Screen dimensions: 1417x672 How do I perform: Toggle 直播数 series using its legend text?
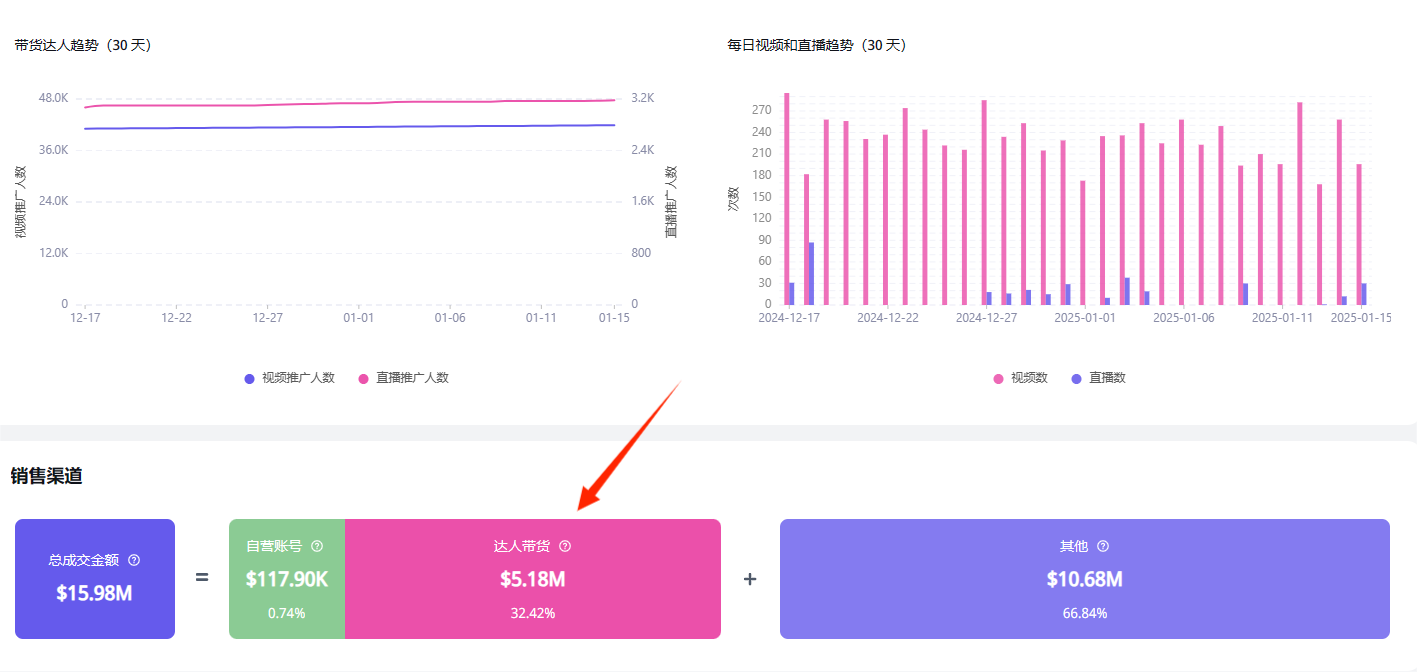(1107, 379)
